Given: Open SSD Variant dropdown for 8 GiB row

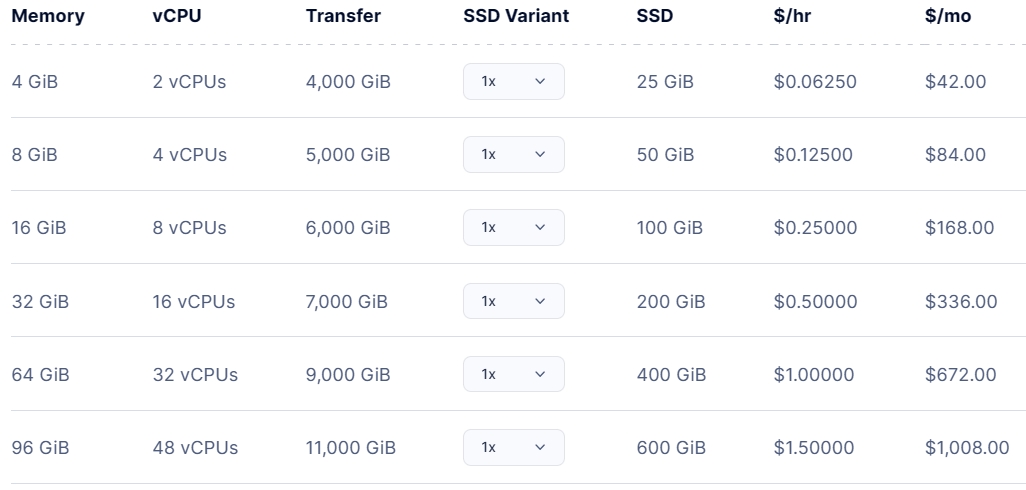Looking at the screenshot, I should [x=514, y=155].
